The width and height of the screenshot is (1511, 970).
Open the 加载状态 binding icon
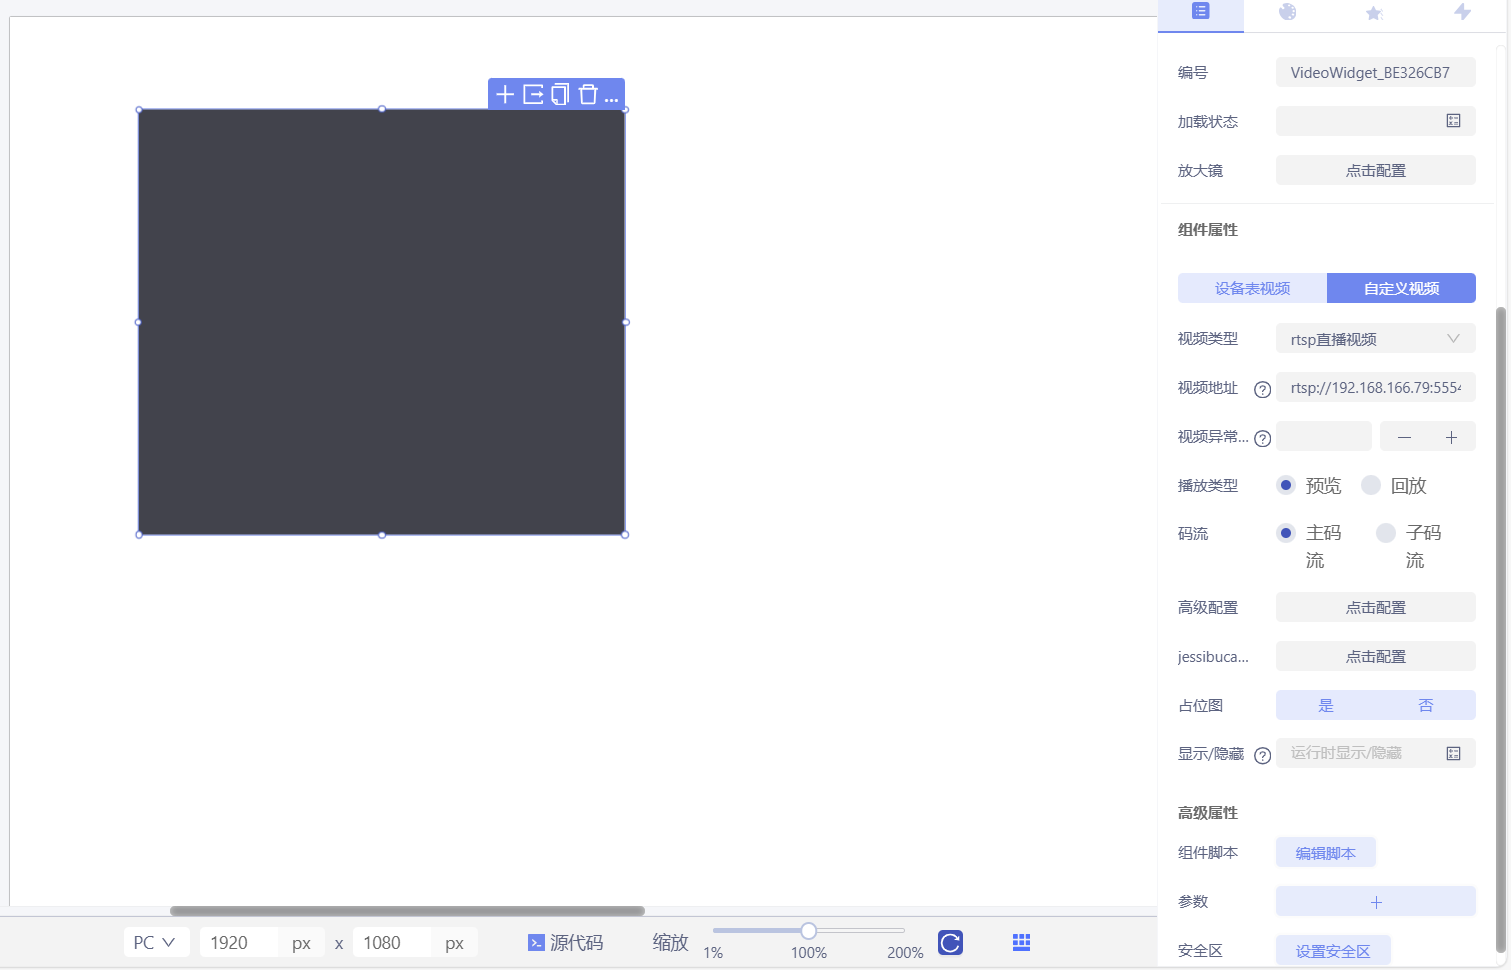[x=1453, y=121]
